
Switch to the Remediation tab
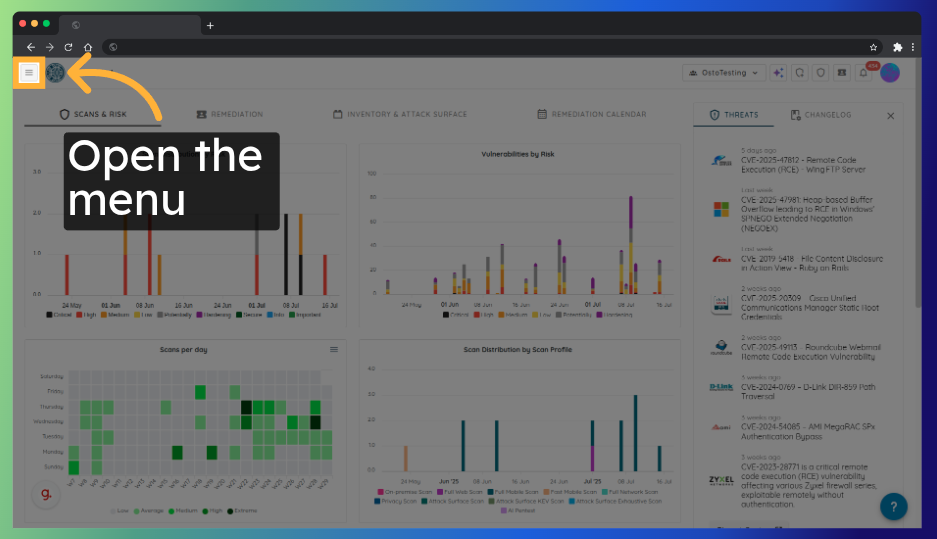[230, 115]
